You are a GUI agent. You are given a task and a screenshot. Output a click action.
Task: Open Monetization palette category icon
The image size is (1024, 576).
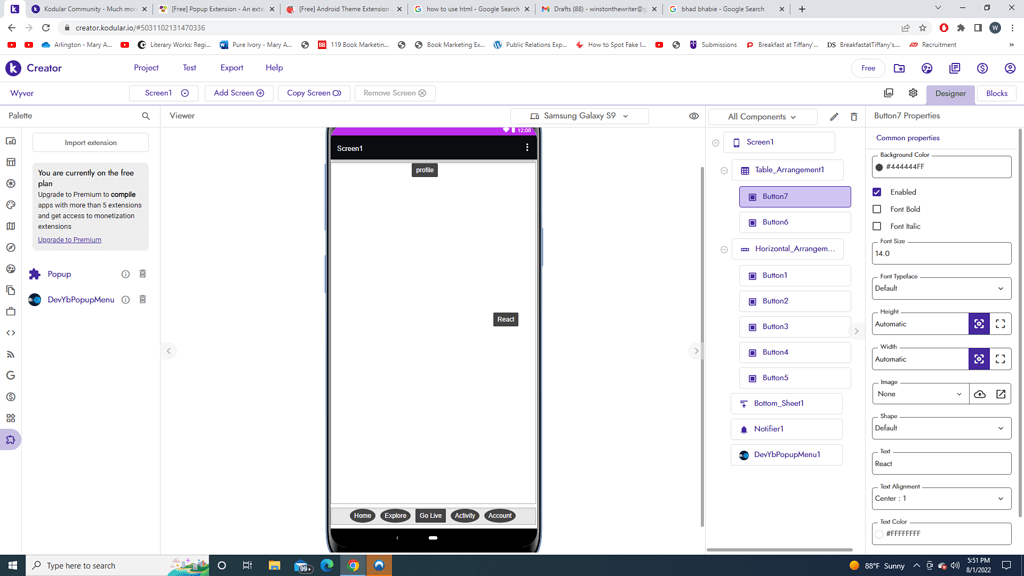[x=10, y=397]
